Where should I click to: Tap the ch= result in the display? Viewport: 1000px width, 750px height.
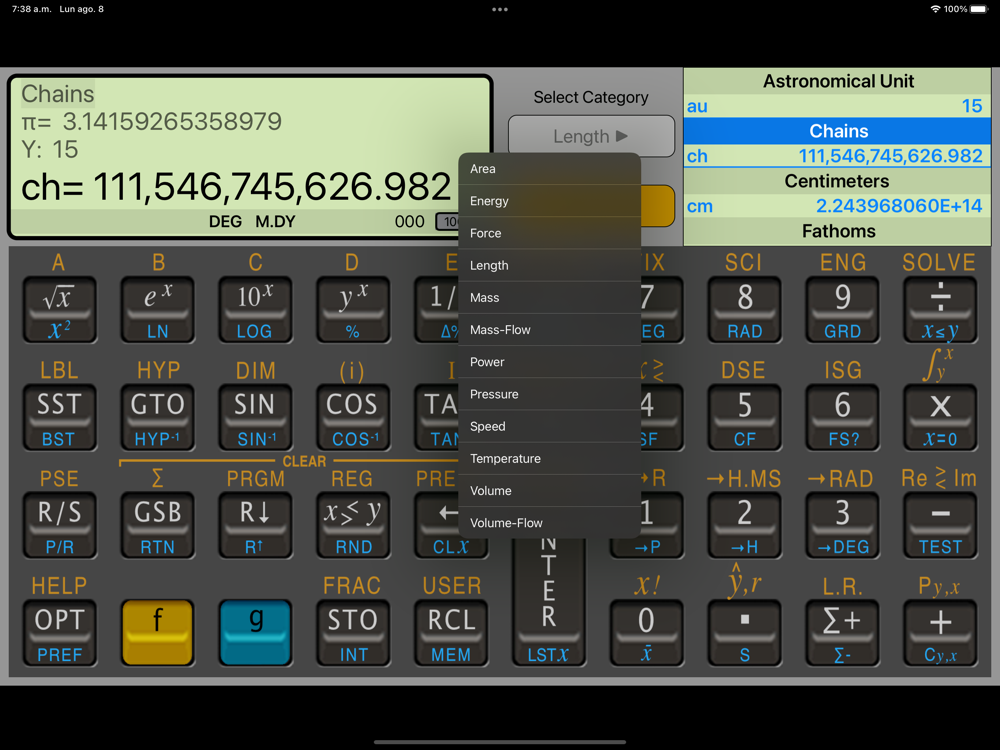click(x=236, y=187)
